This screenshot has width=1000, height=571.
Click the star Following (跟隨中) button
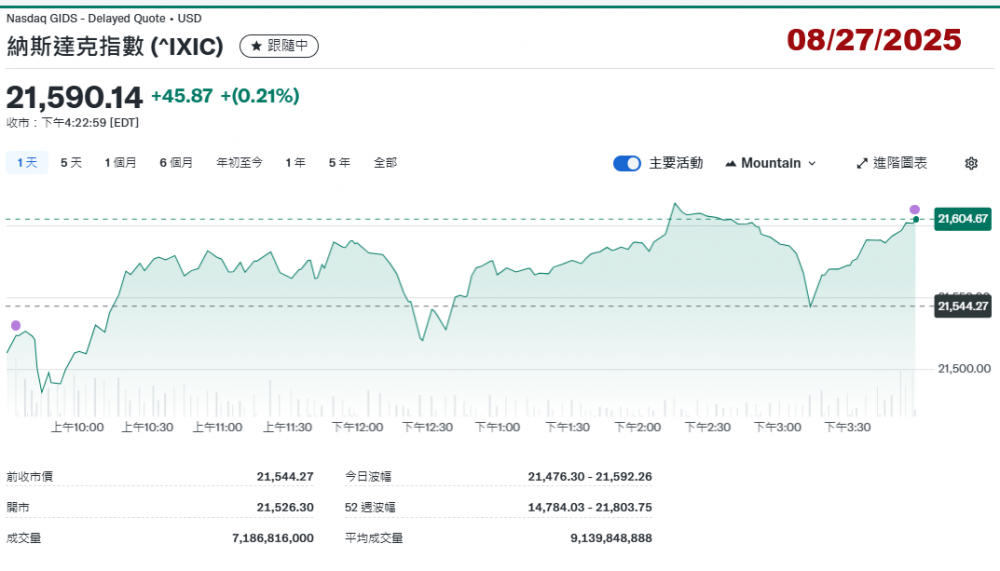tap(279, 46)
